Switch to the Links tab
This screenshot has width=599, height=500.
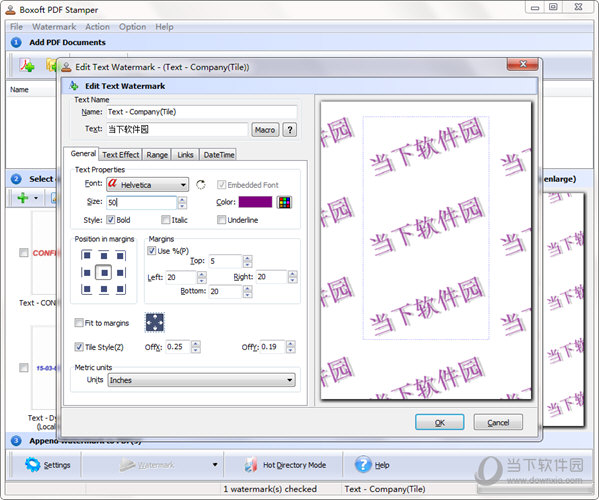point(185,155)
